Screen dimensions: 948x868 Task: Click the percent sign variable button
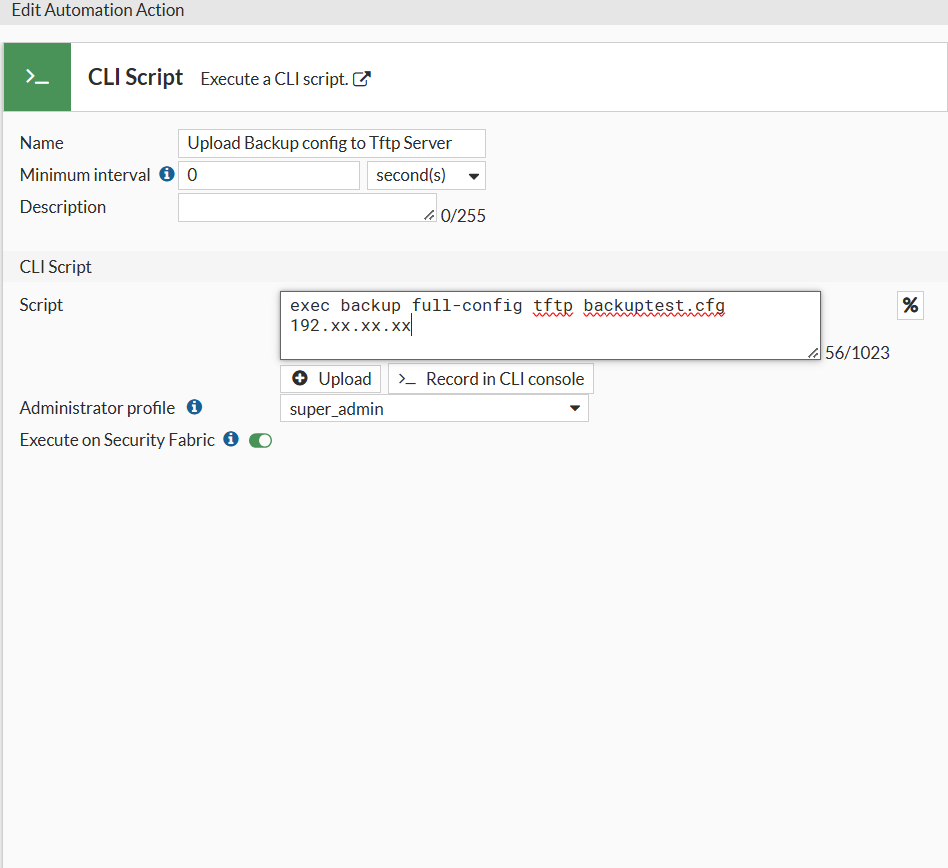coord(910,305)
